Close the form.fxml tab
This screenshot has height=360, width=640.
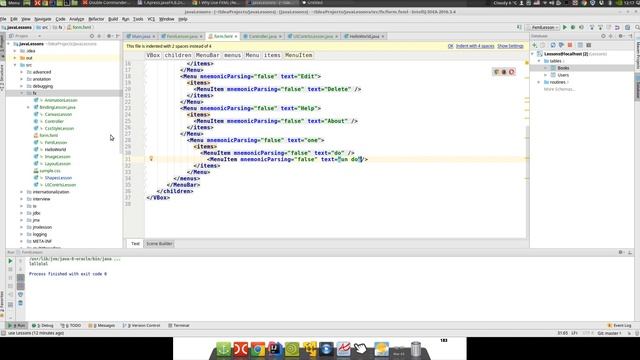coord(236,37)
